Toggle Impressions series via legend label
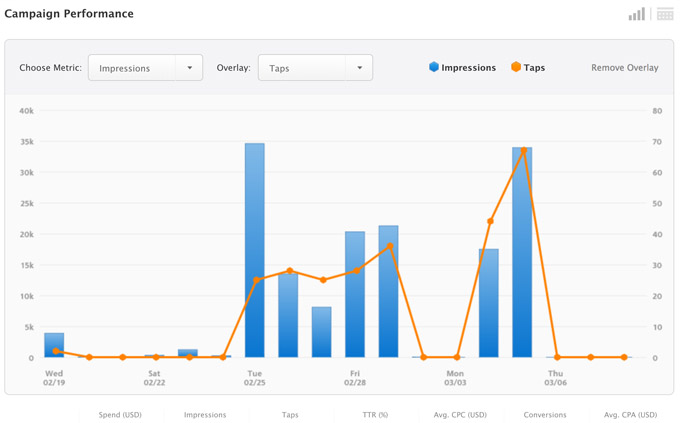This screenshot has width=680, height=423. coord(469,68)
